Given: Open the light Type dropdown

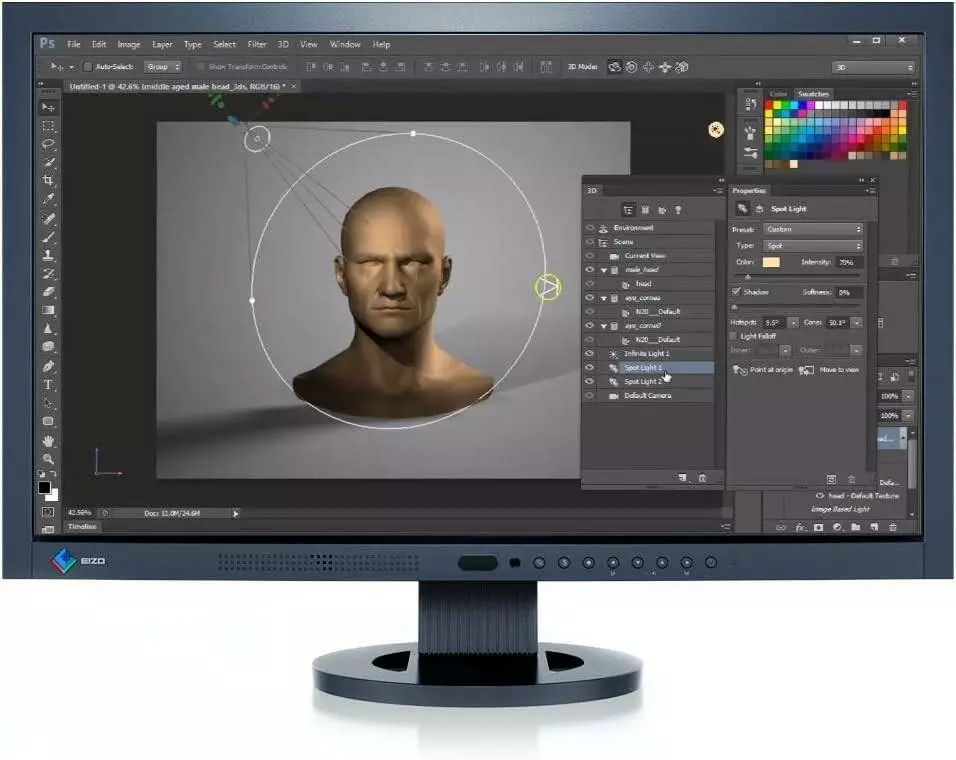Looking at the screenshot, I should (x=812, y=245).
